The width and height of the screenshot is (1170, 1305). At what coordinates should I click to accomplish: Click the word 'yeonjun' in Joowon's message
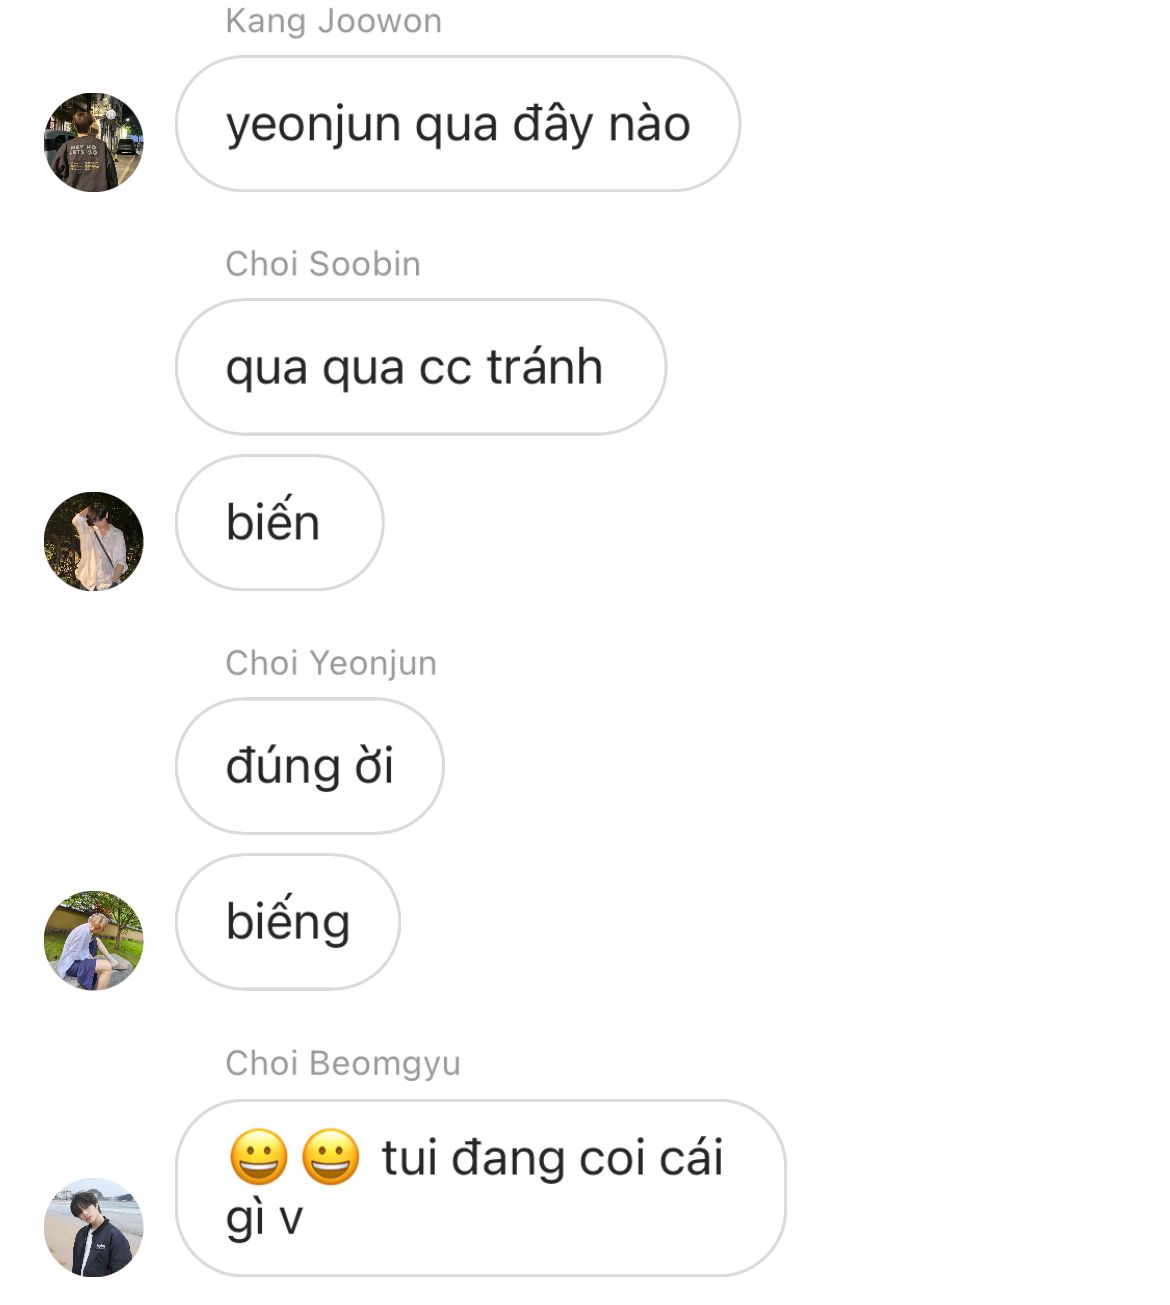click(x=314, y=126)
